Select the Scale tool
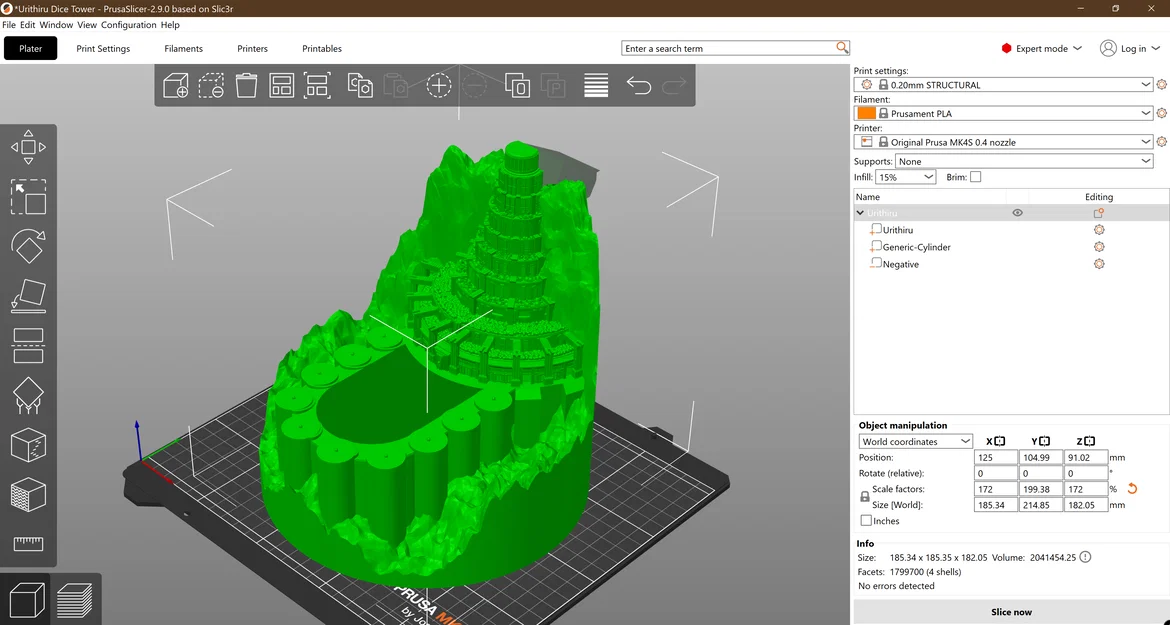Viewport: 1170px width, 625px height. pyautogui.click(x=28, y=197)
